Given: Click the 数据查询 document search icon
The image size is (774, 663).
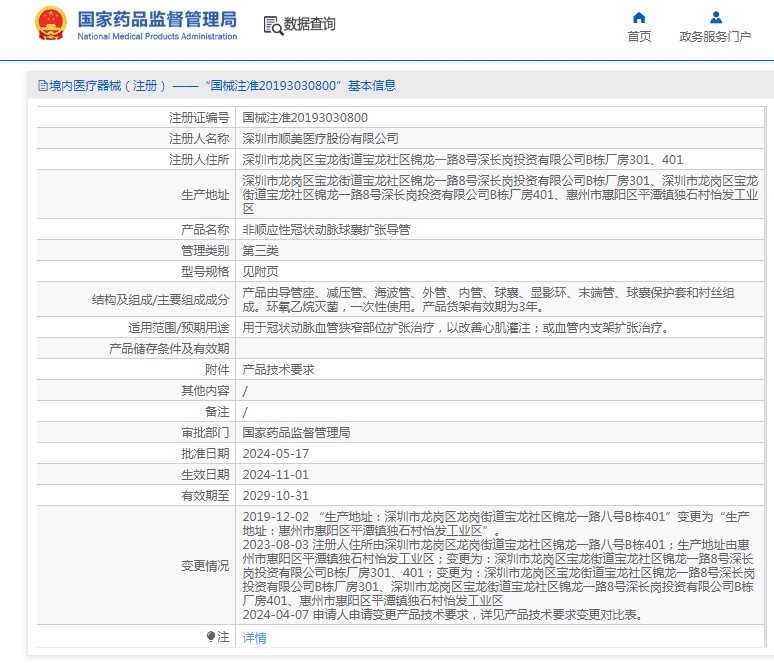Looking at the screenshot, I should [271, 25].
